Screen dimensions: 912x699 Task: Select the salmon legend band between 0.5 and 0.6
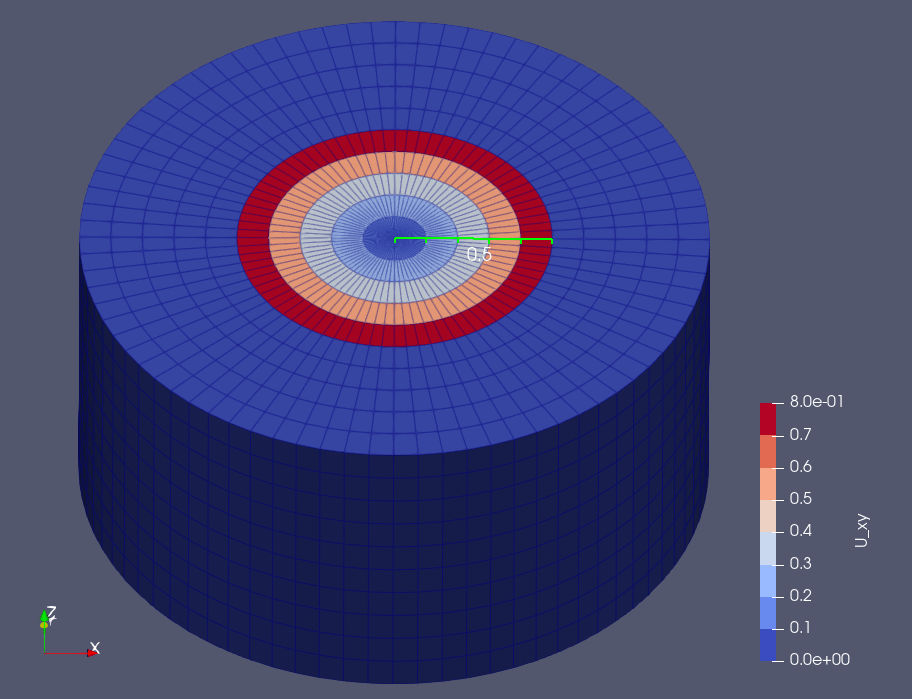click(x=768, y=484)
